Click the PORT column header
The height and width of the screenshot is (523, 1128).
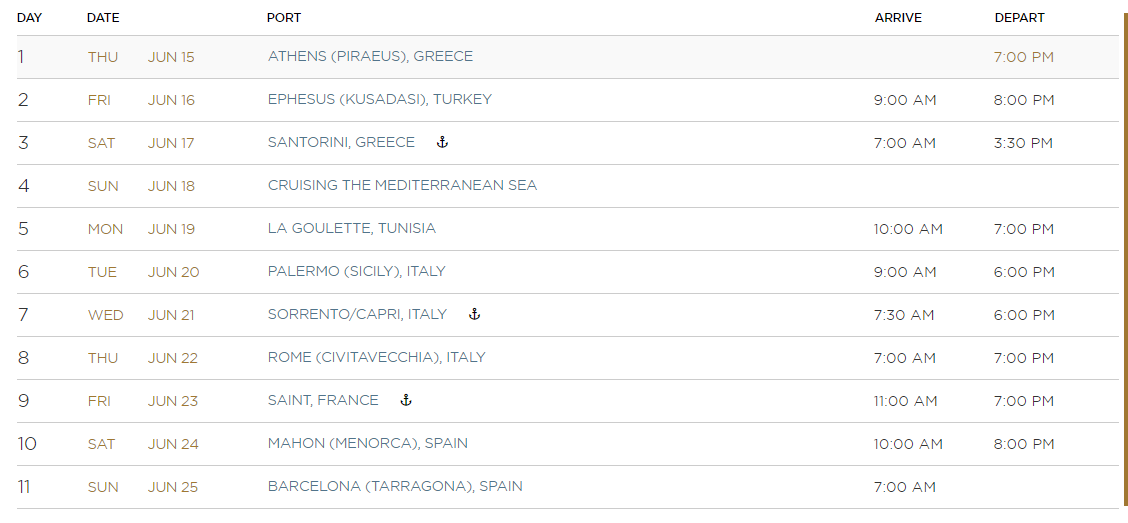283,17
